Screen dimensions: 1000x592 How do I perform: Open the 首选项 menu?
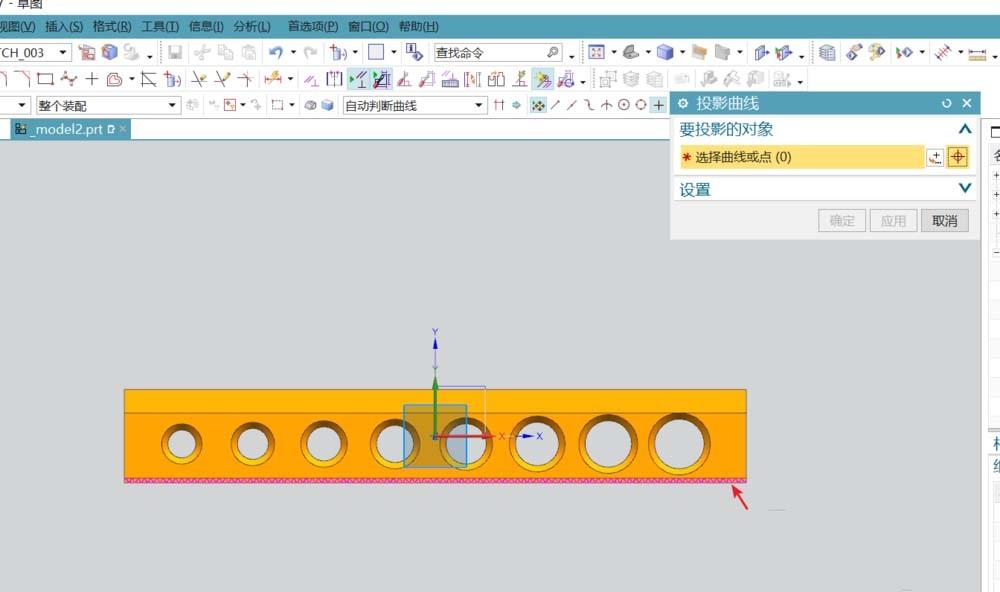coord(314,27)
